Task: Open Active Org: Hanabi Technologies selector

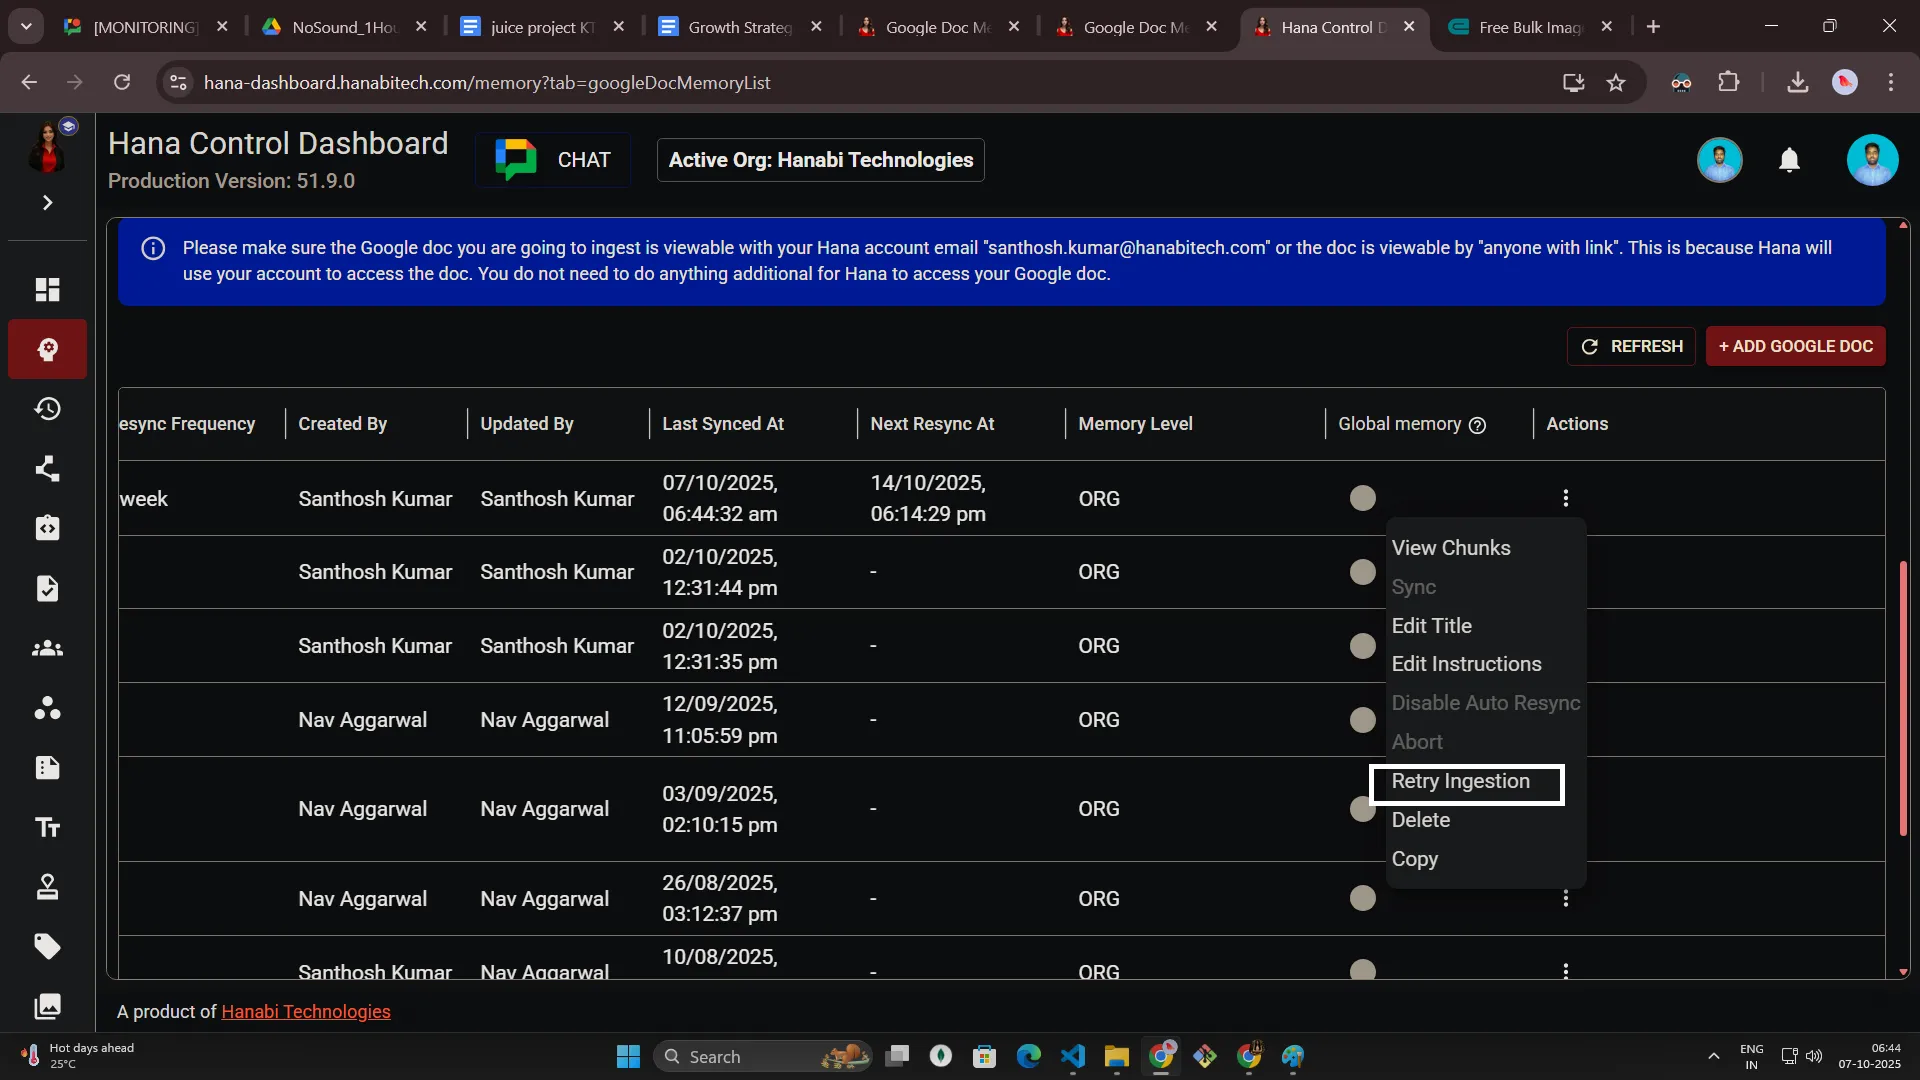Action: (819, 160)
